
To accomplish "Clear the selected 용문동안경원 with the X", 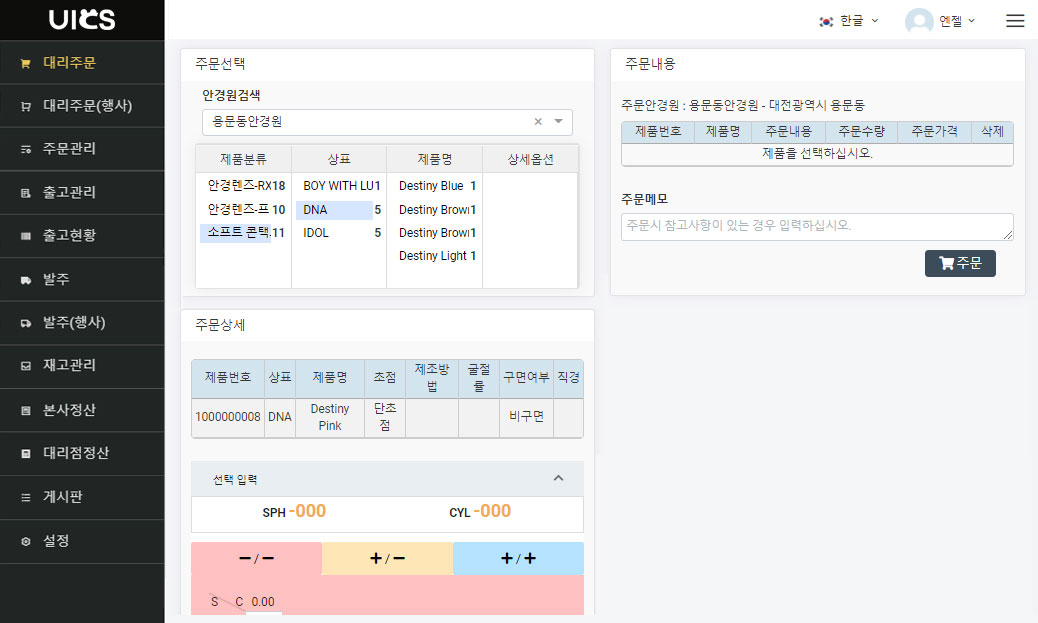I will [537, 121].
